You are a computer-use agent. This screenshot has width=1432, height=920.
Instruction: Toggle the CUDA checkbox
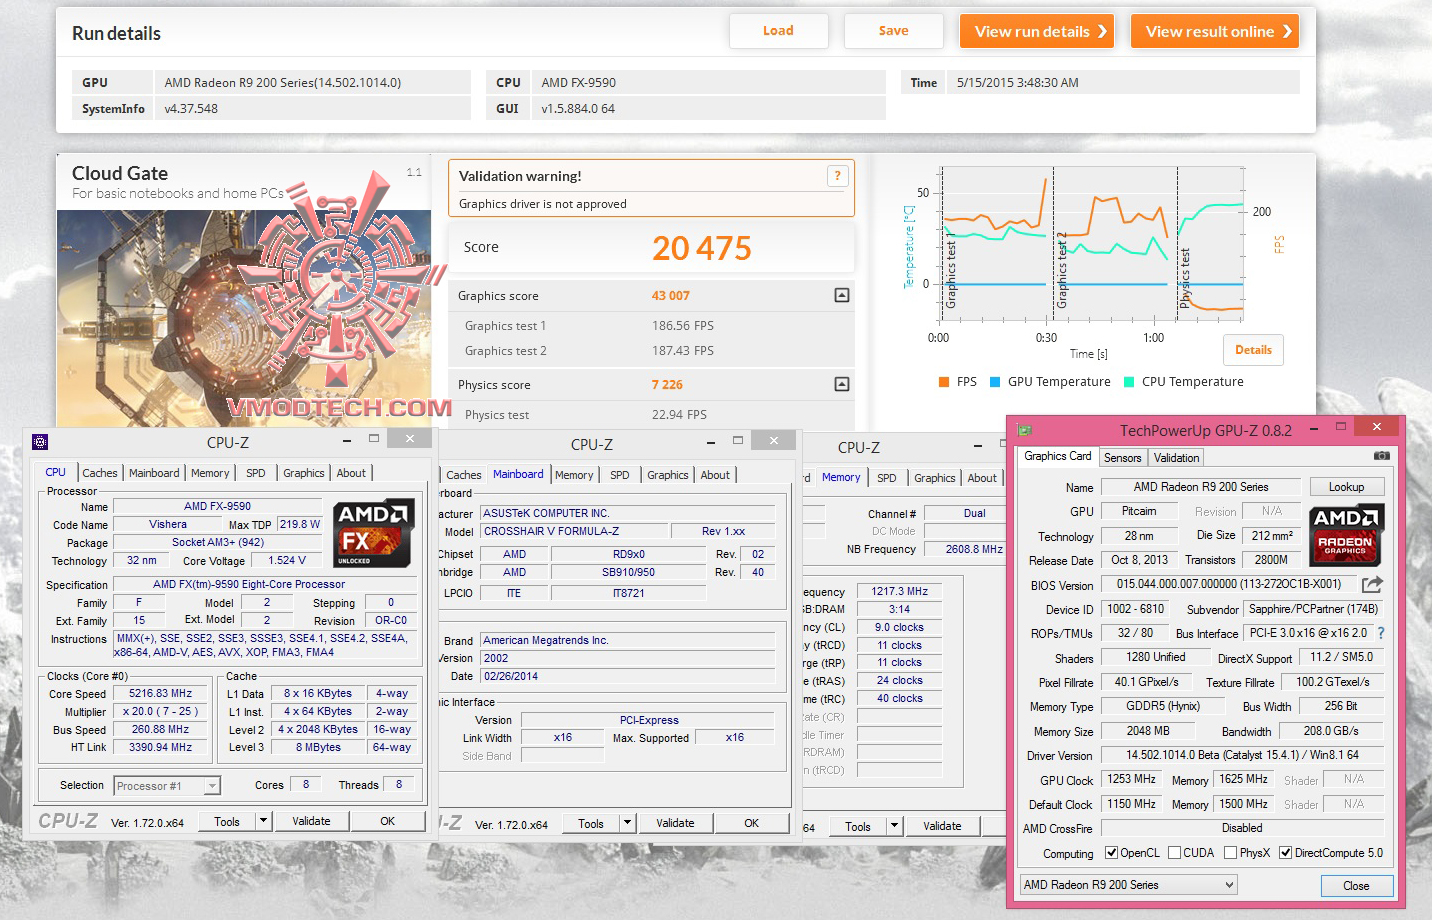[1173, 853]
